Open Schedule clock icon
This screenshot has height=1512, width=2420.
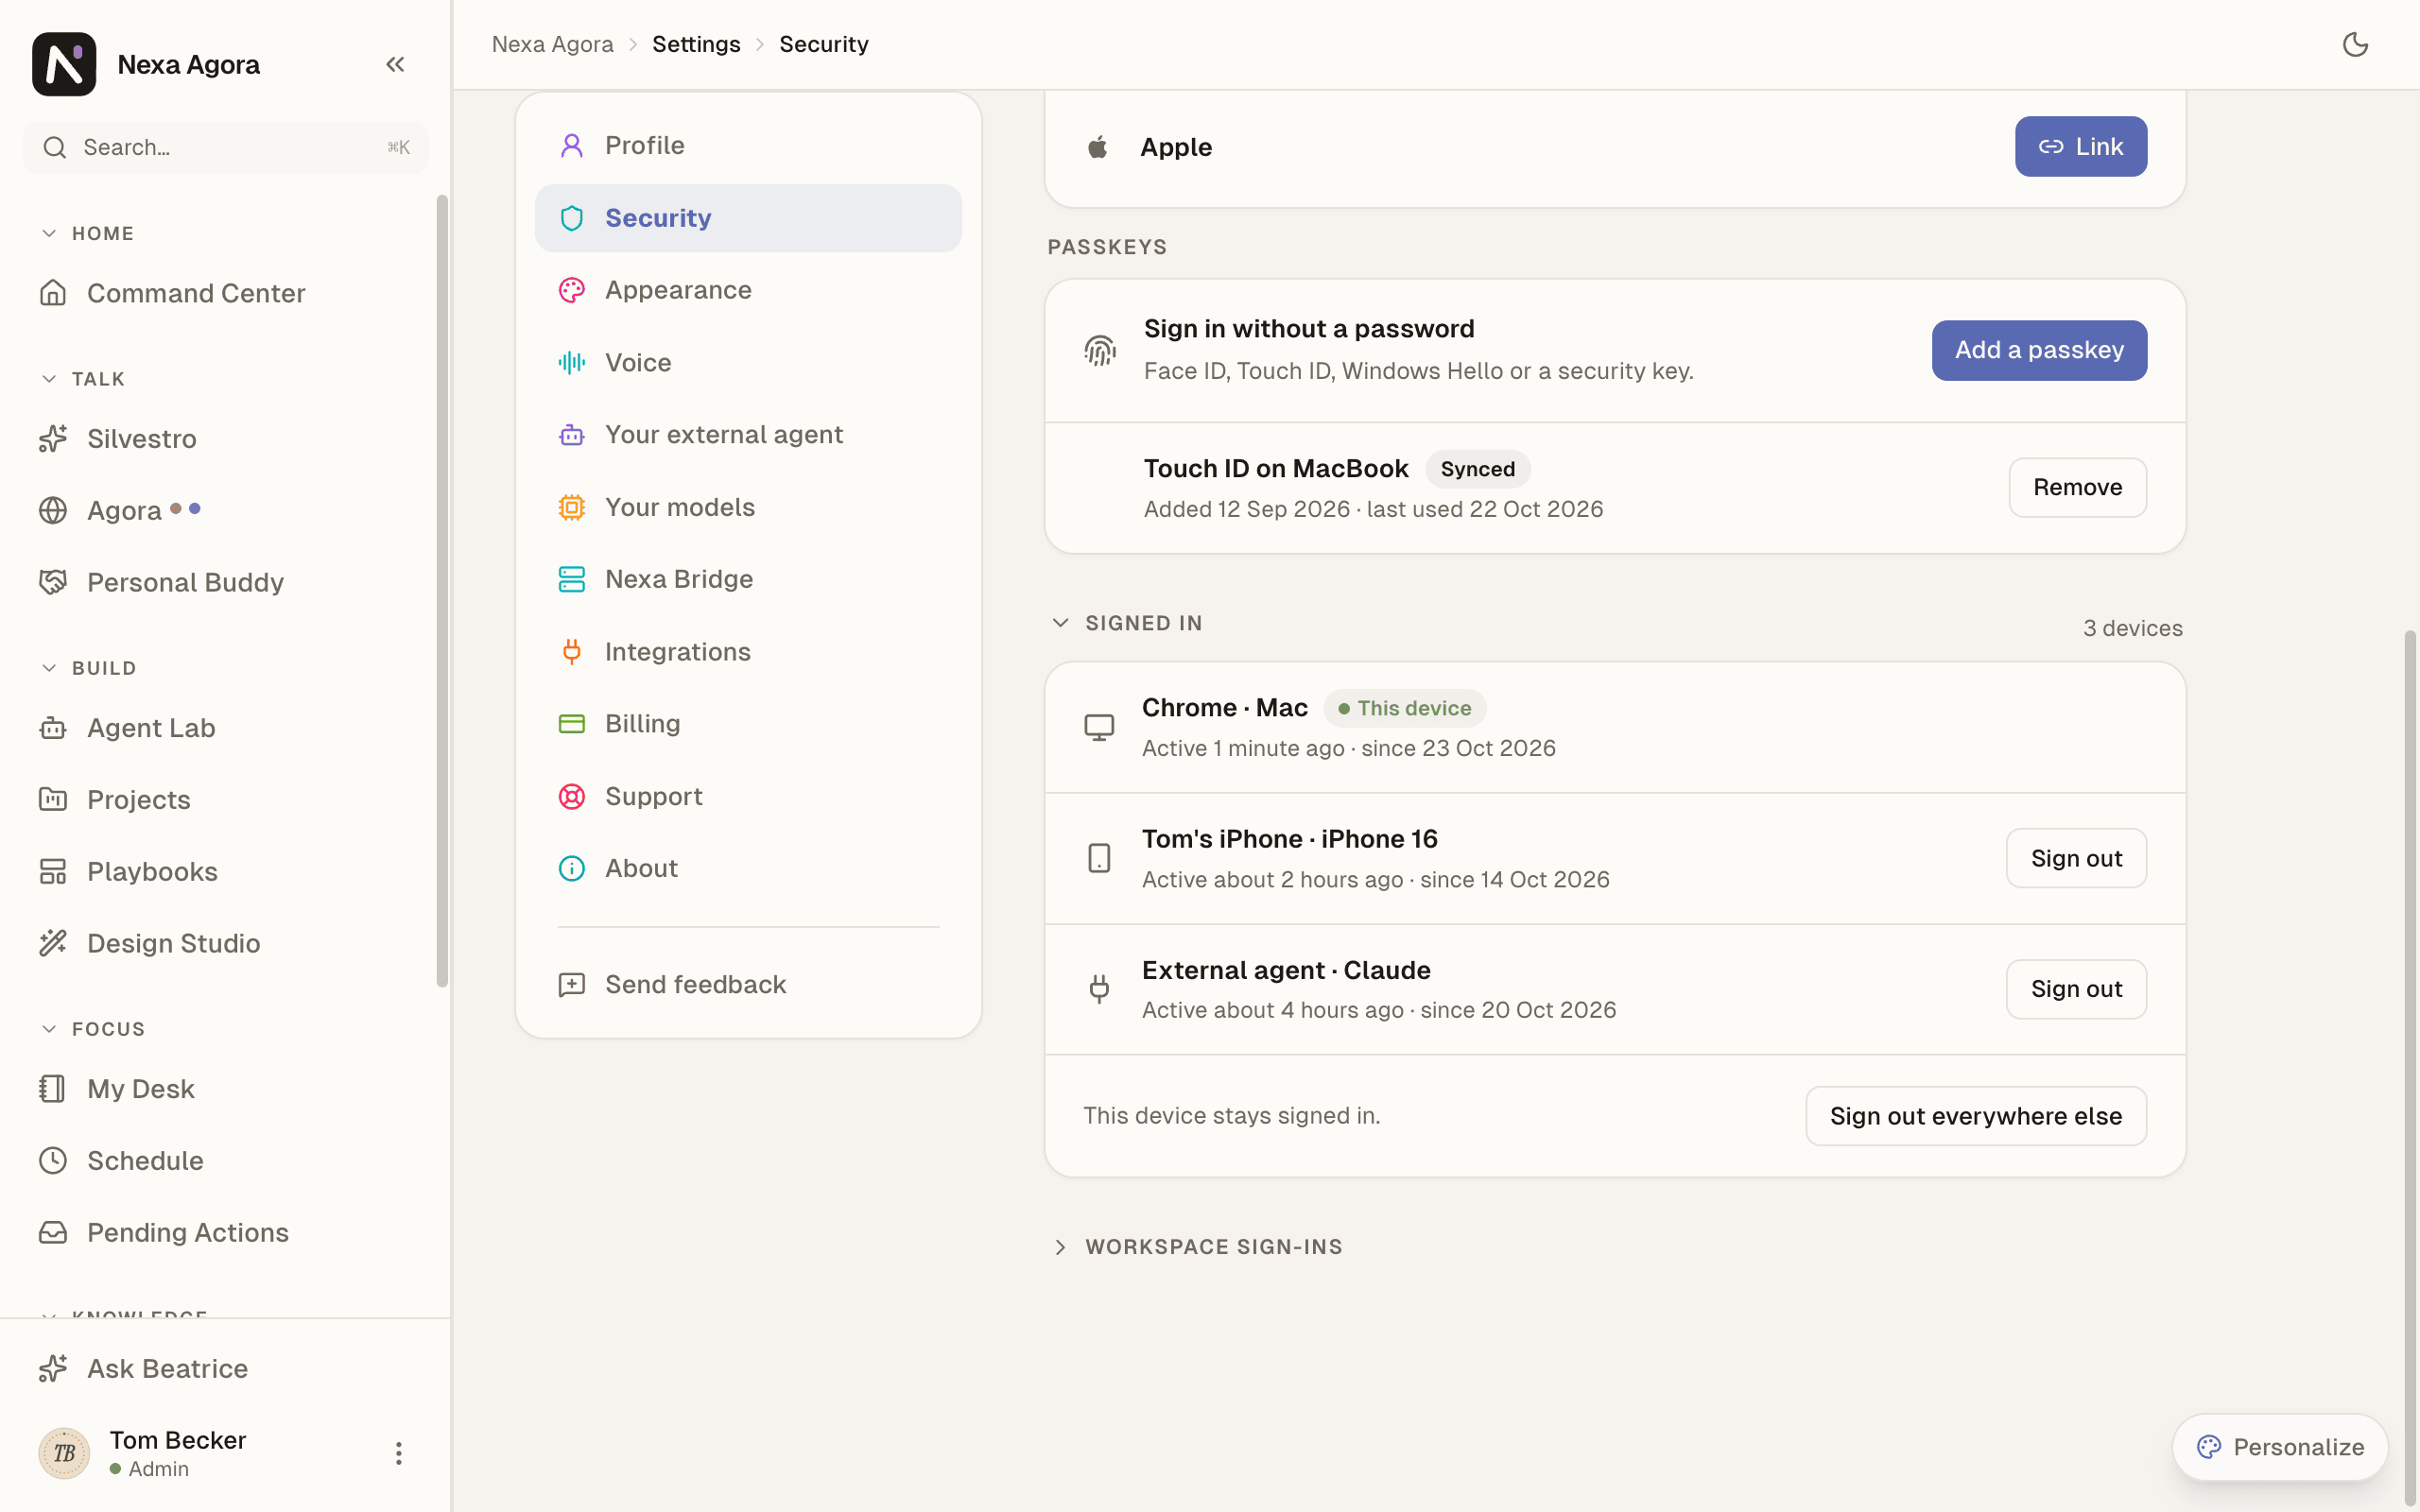(53, 1160)
